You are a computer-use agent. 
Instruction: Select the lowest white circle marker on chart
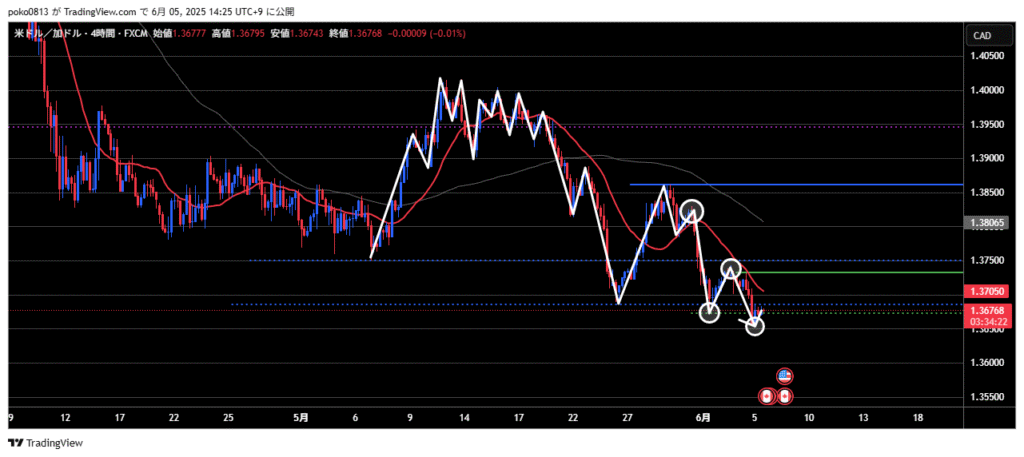(755, 325)
